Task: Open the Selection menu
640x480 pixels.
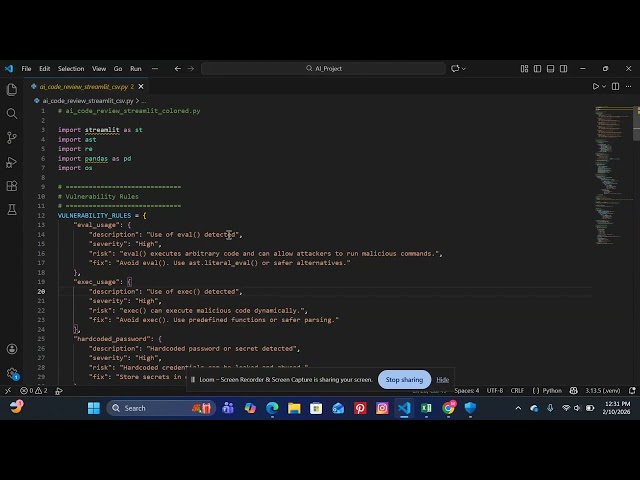Action: coord(71,69)
